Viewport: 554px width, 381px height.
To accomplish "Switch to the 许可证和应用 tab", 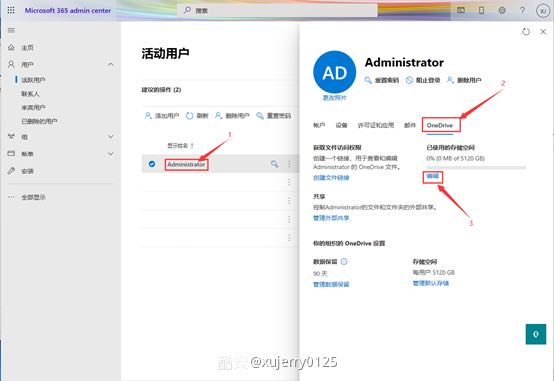I will point(376,125).
